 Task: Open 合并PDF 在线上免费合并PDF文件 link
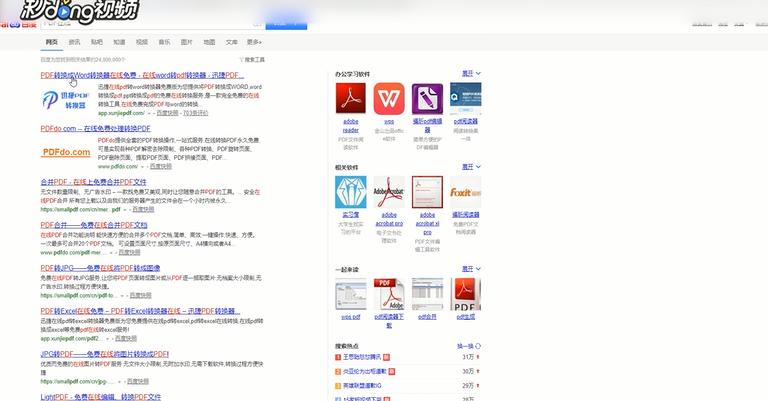tap(94, 182)
